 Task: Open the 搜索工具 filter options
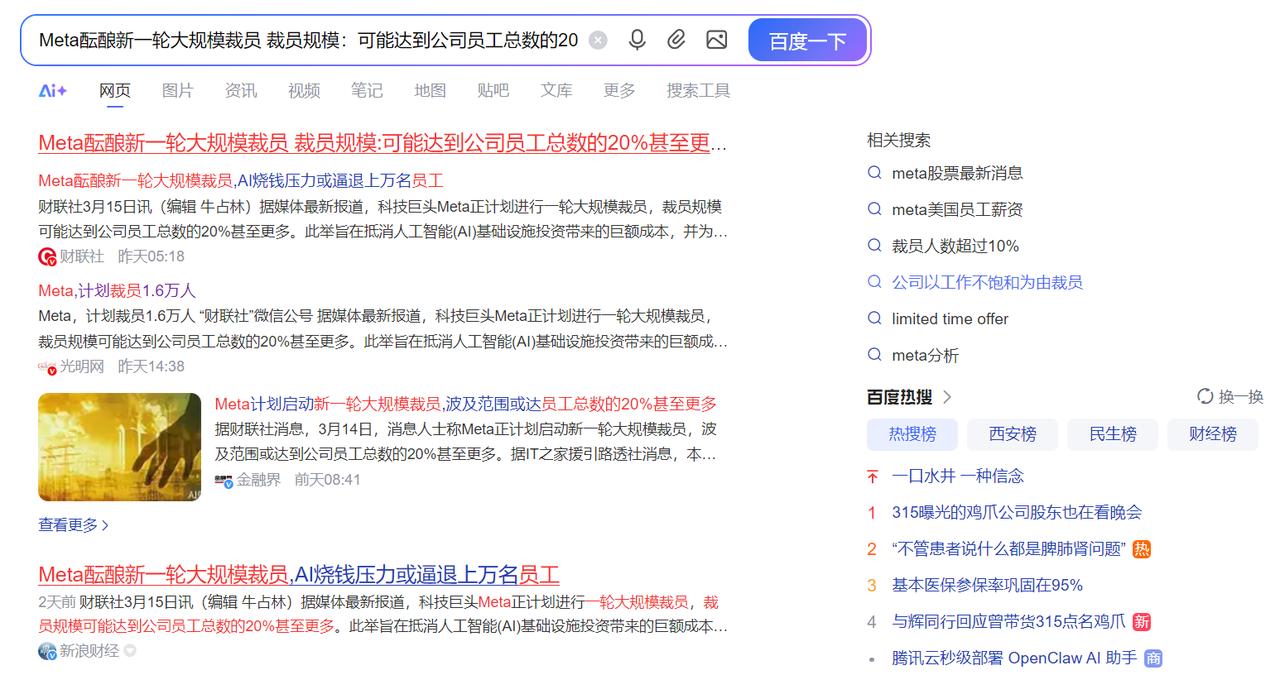click(x=698, y=91)
